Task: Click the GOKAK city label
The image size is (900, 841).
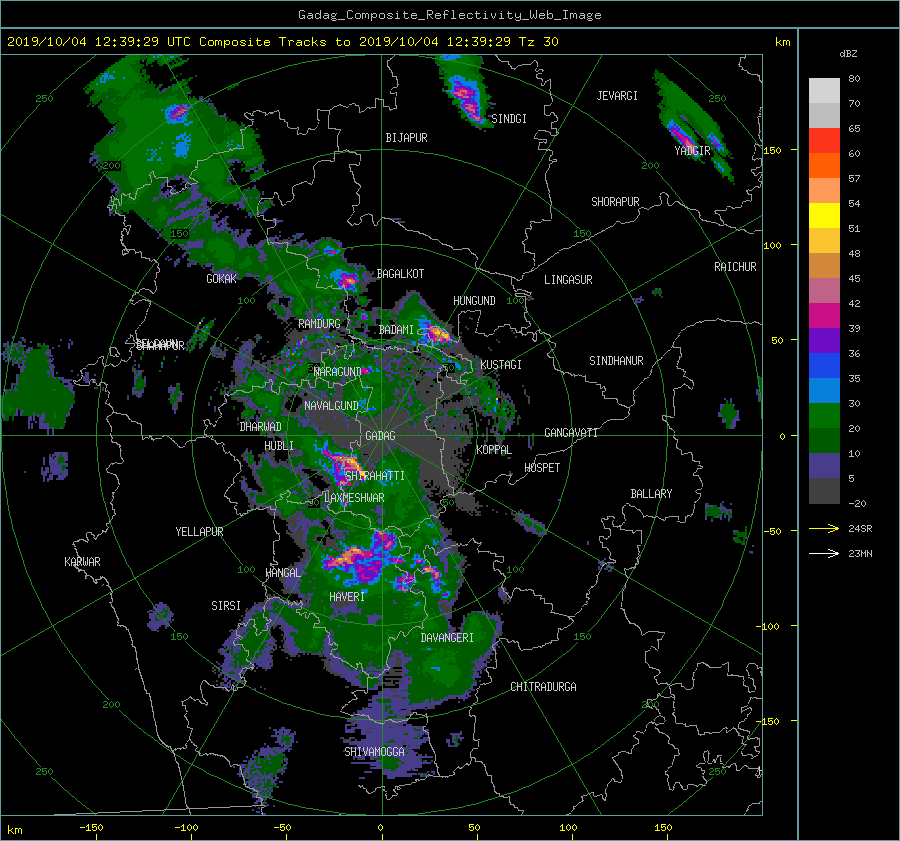Action: point(222,279)
